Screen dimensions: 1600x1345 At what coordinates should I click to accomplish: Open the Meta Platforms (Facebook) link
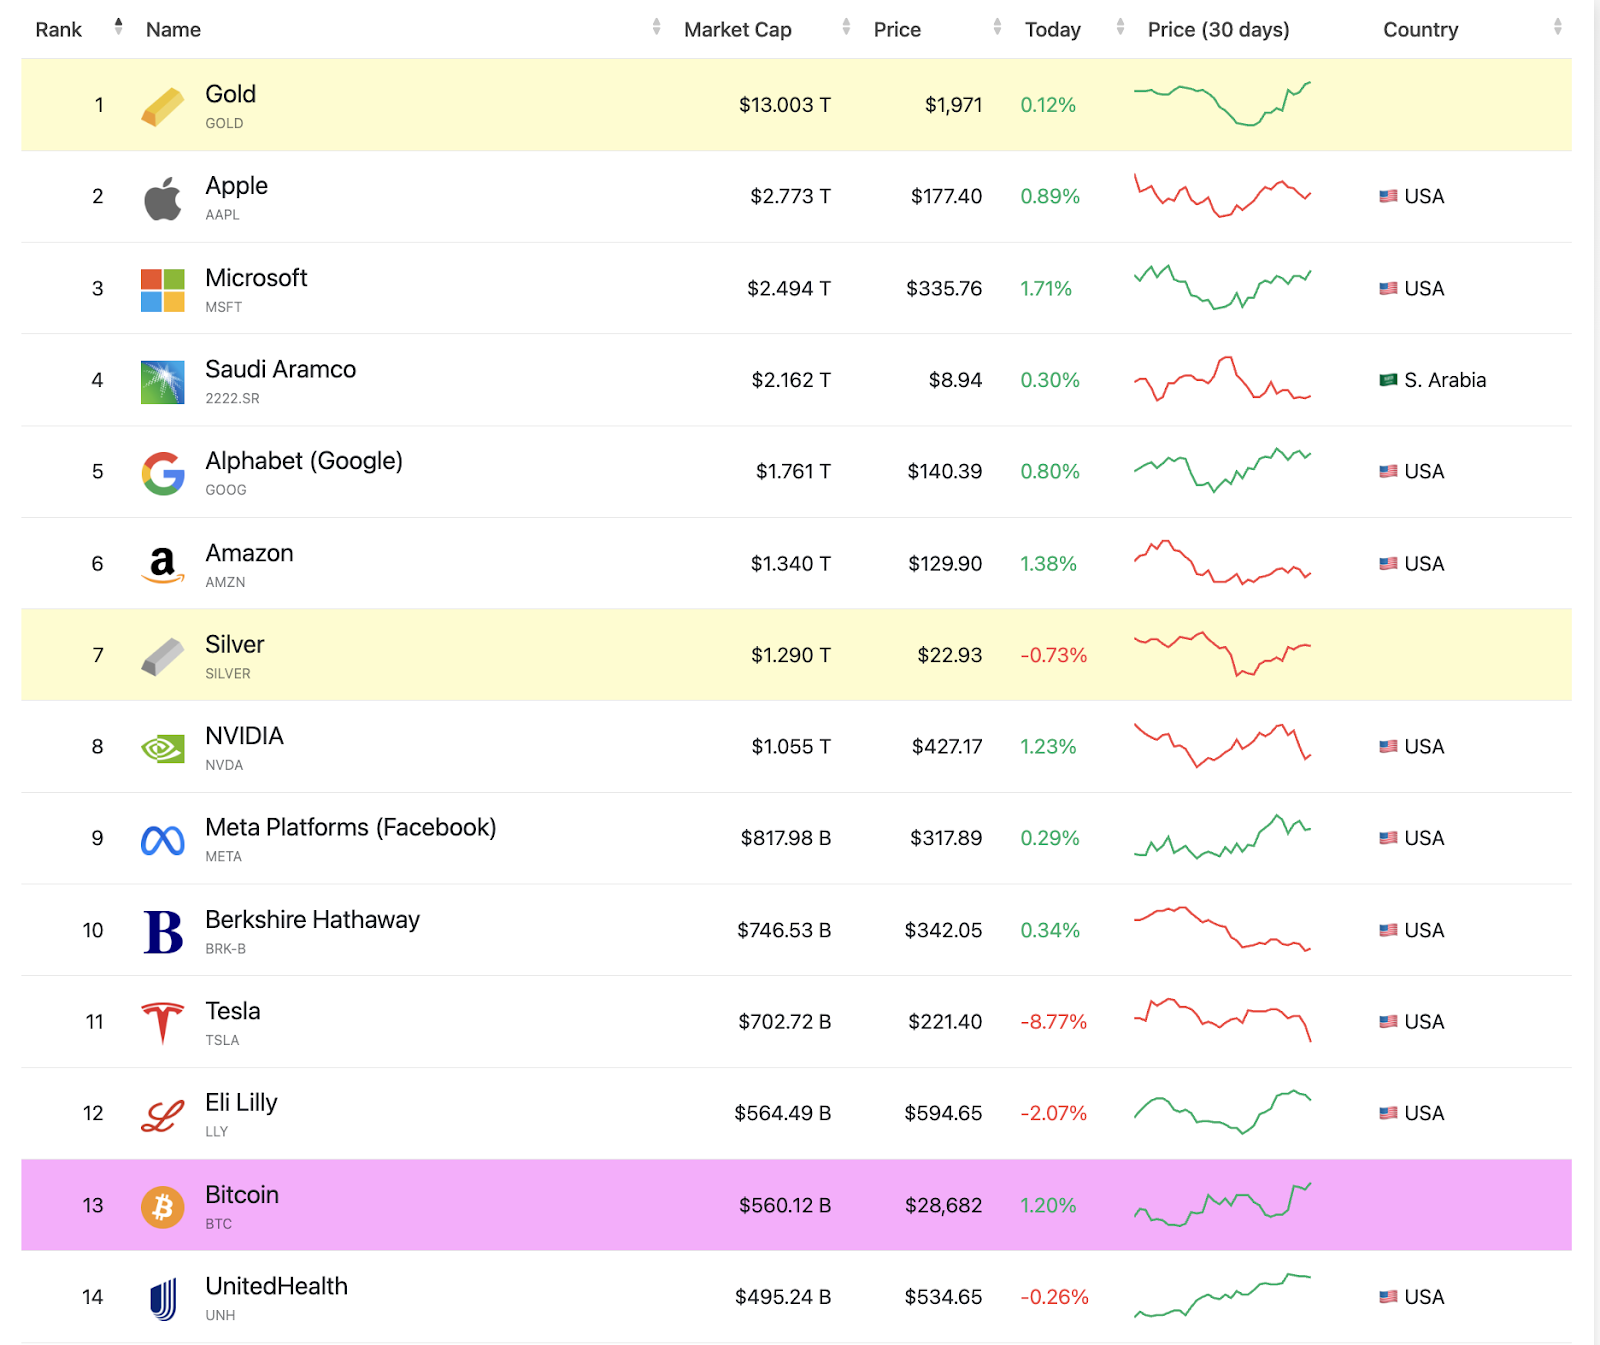(350, 828)
